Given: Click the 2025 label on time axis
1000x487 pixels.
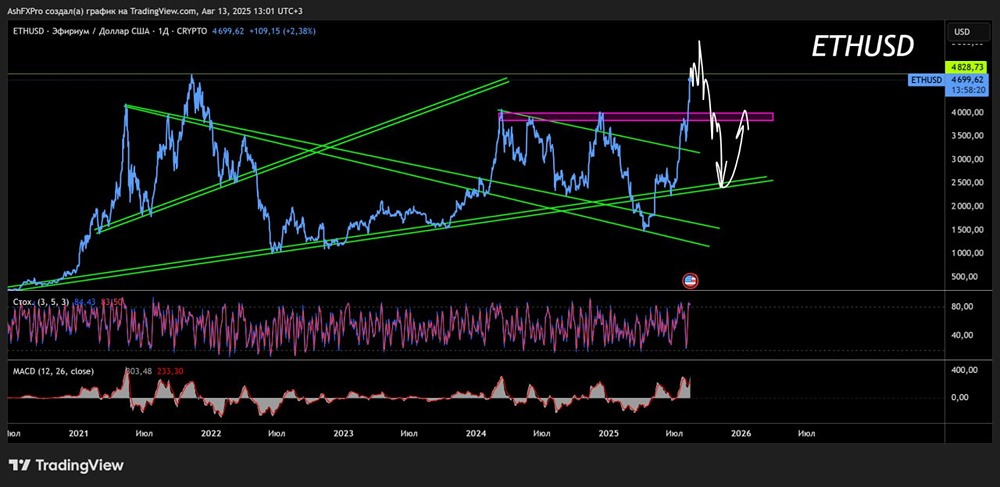Looking at the screenshot, I should [x=608, y=433].
